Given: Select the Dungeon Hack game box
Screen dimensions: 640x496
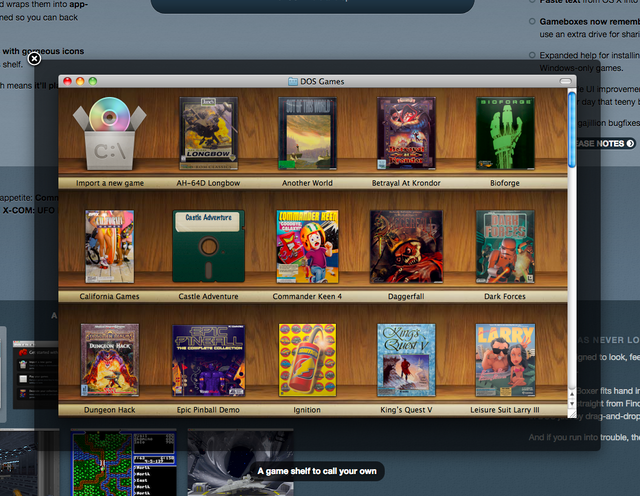Looking at the screenshot, I should 109,360.
